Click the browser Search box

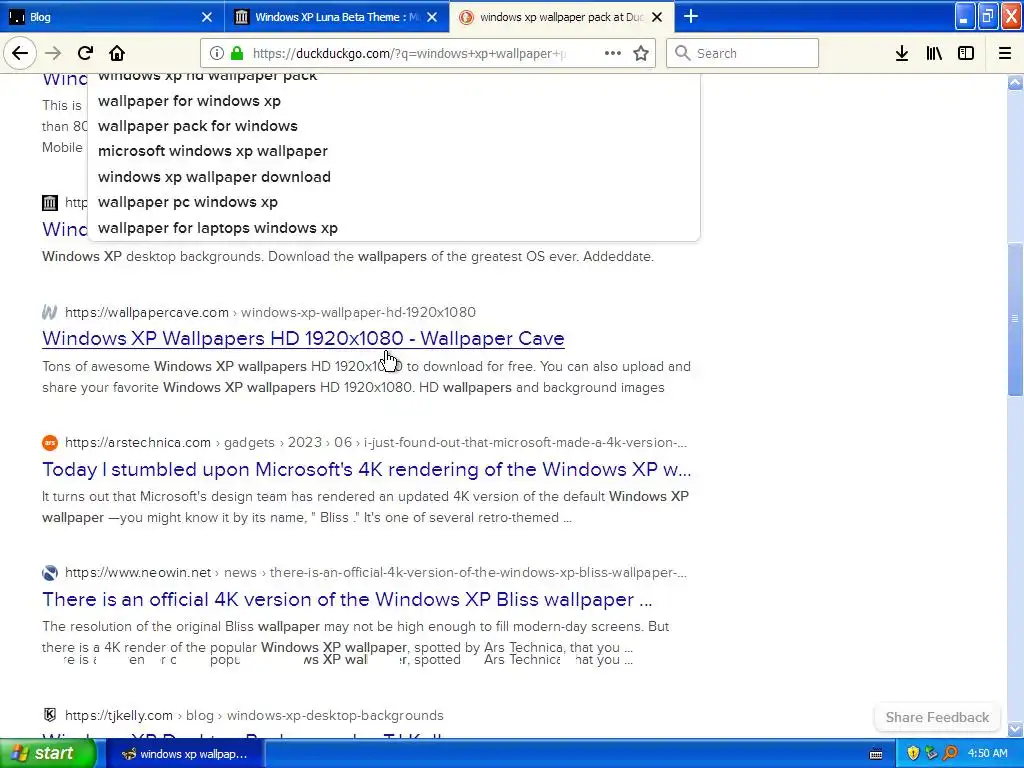pyautogui.click(x=743, y=53)
